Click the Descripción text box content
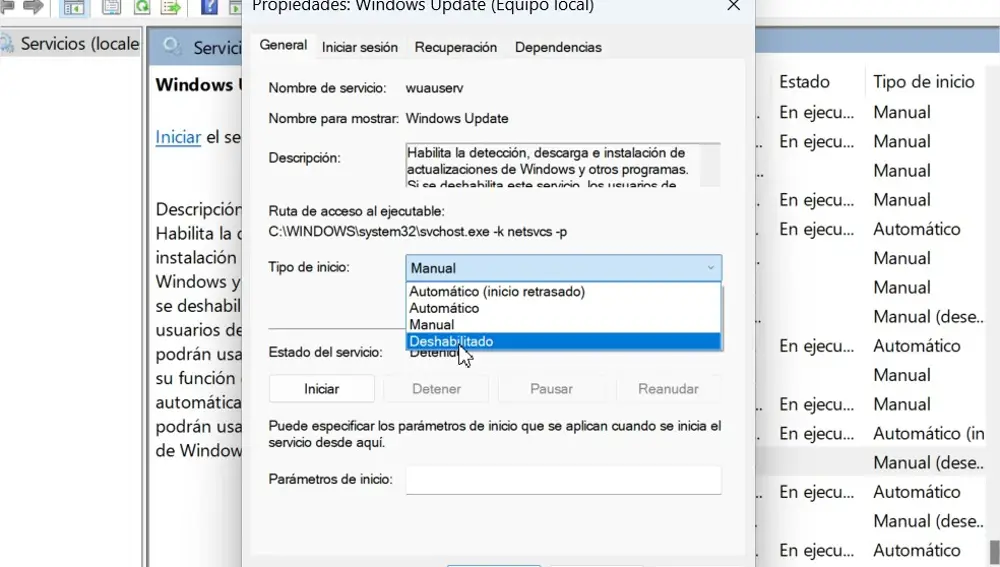 (552, 165)
